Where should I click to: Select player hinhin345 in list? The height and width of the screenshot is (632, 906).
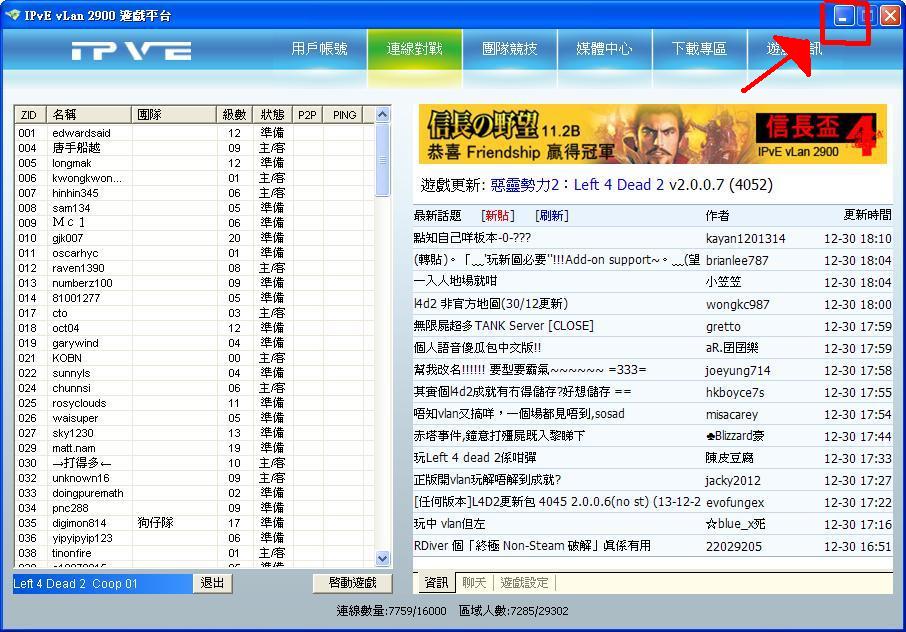click(x=75, y=193)
